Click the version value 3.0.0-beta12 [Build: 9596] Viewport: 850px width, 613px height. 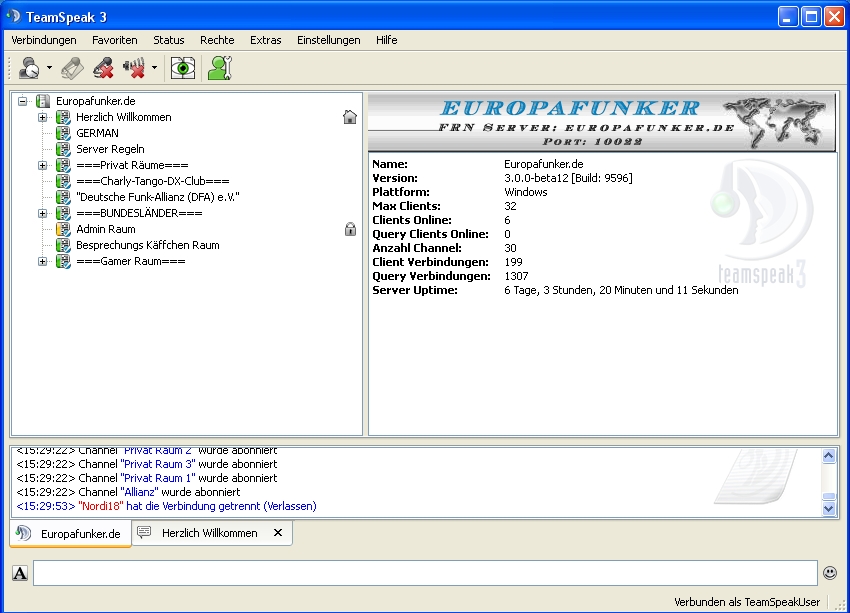tap(568, 178)
